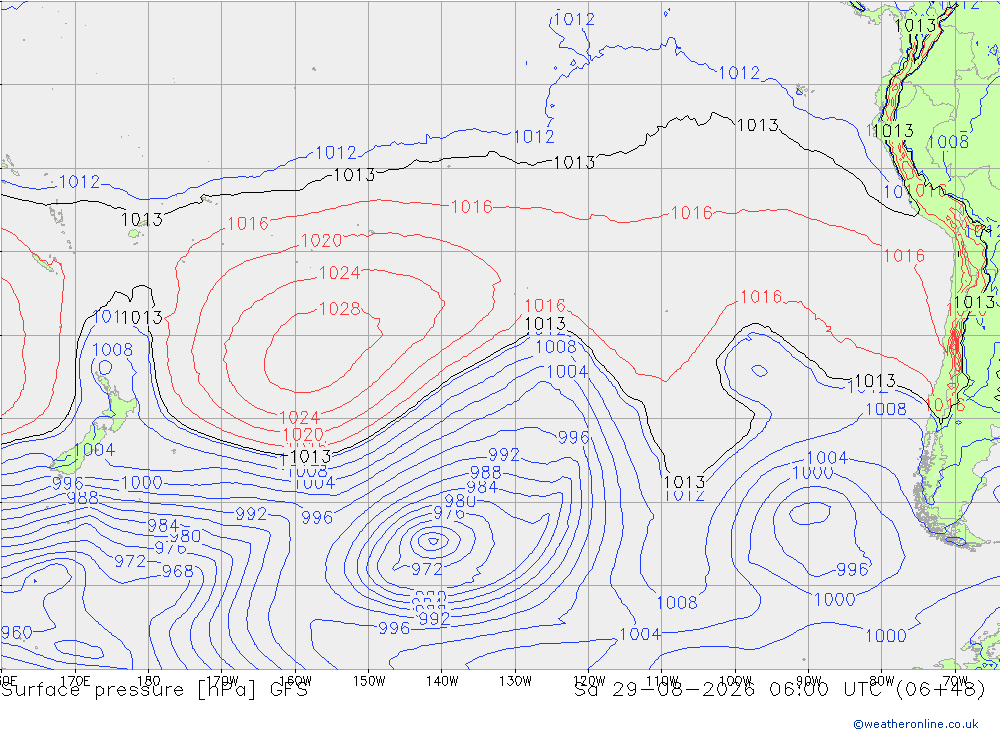Click the 170E longitude label

pyautogui.click(x=75, y=681)
